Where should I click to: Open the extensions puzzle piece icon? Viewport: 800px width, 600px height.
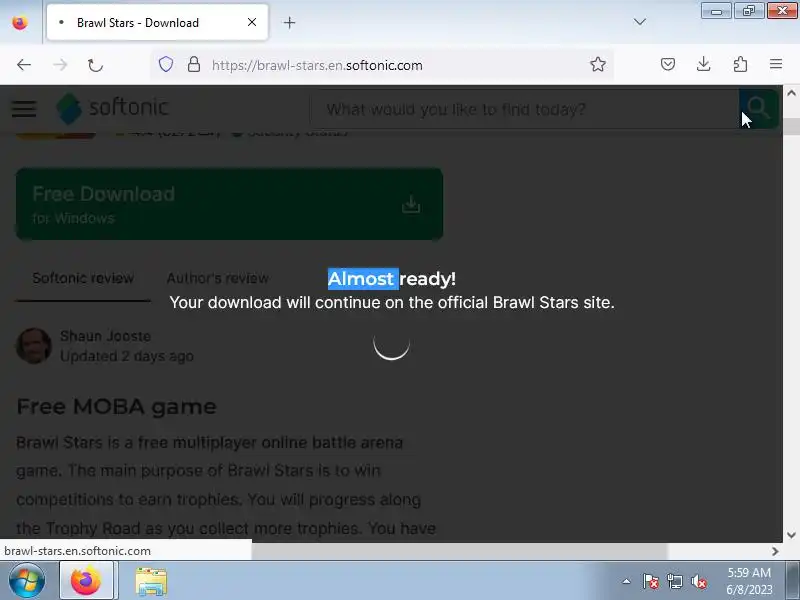tap(740, 64)
